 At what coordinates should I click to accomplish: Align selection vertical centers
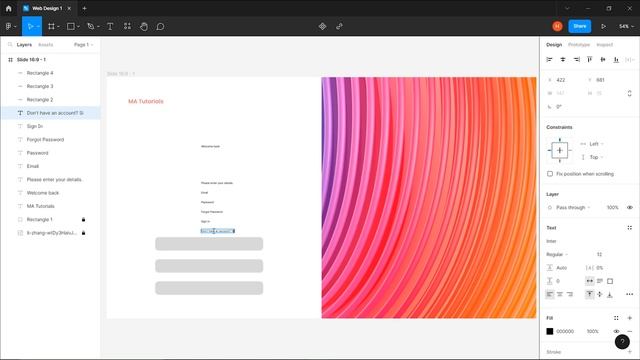coord(603,60)
